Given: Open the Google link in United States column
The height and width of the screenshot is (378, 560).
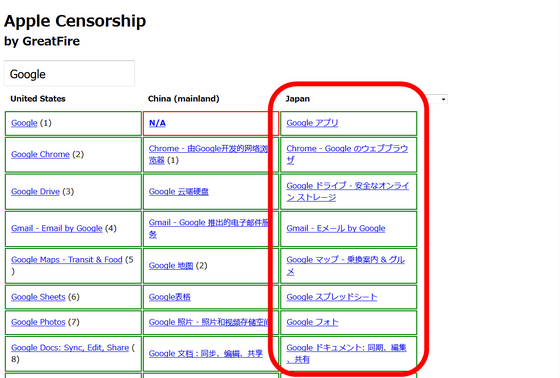Looking at the screenshot, I should point(24,123).
